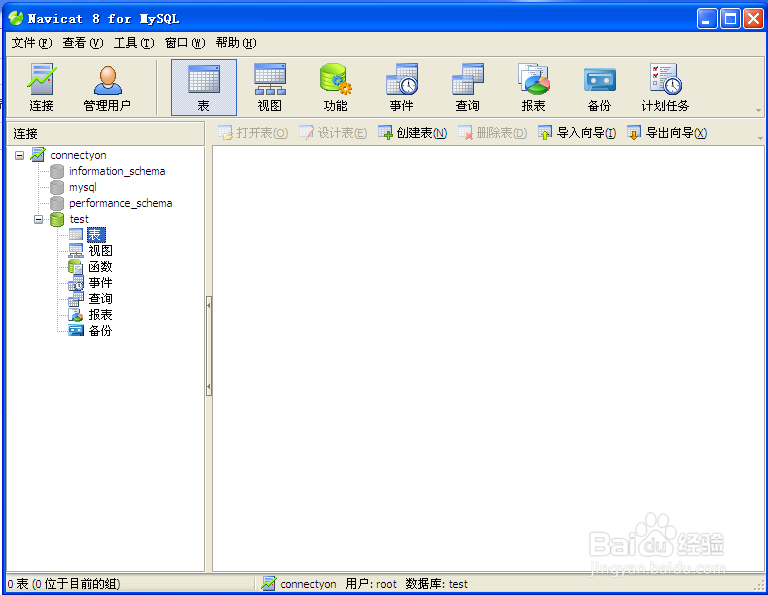The width and height of the screenshot is (768, 595).
Task: Launch 导出向导(X) export wizard
Action: (667, 133)
